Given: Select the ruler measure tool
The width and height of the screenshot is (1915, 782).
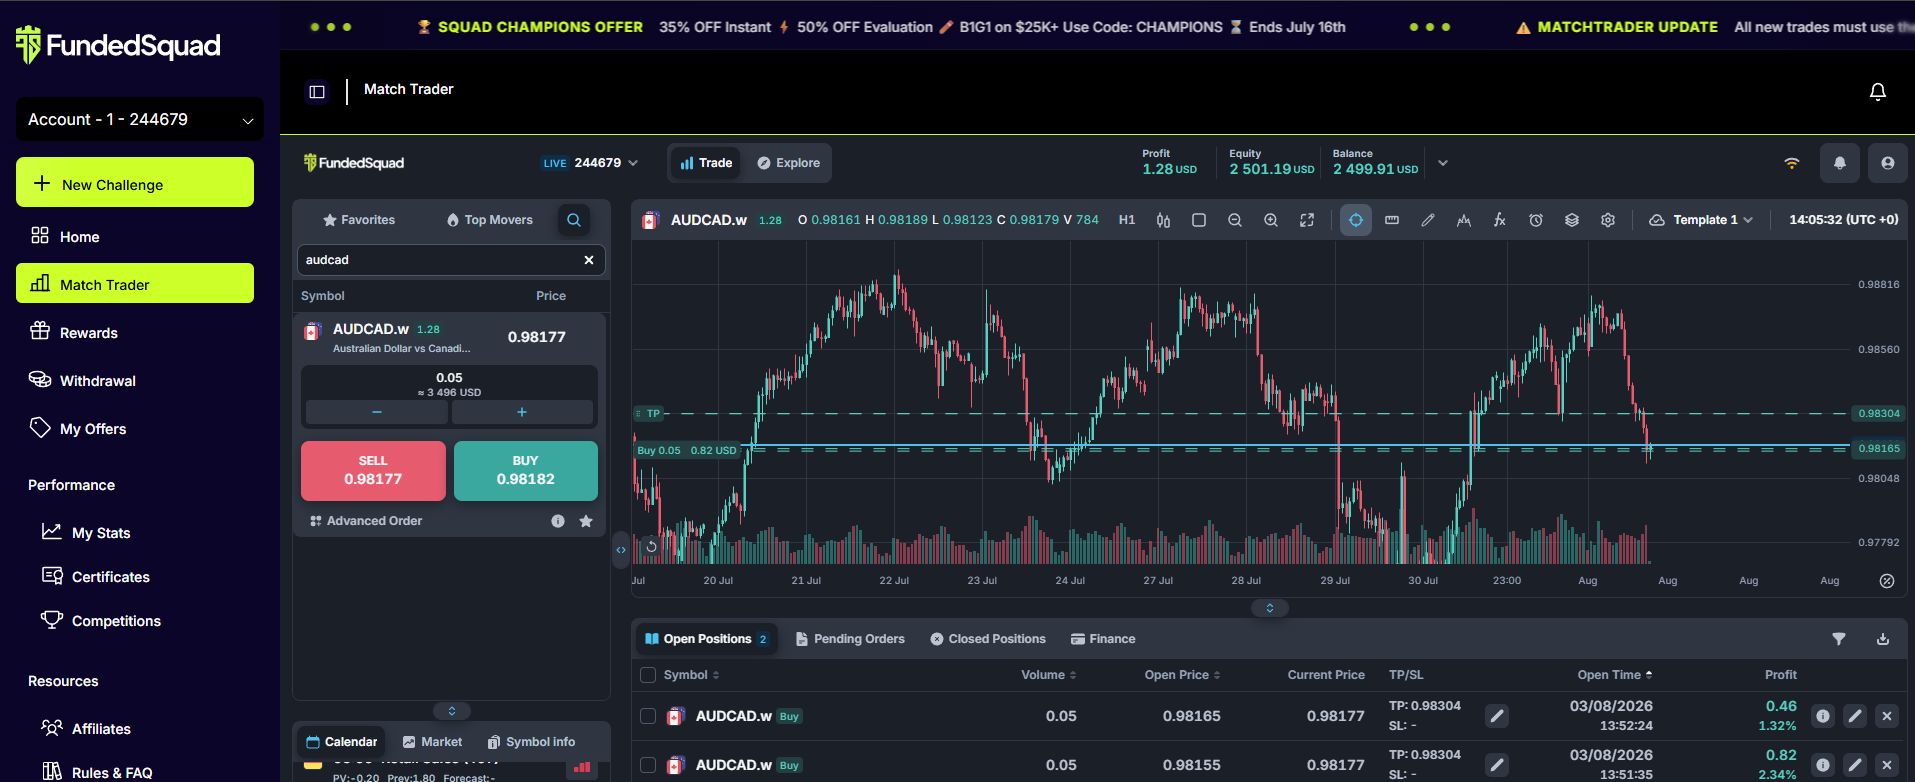Looking at the screenshot, I should coord(1392,220).
